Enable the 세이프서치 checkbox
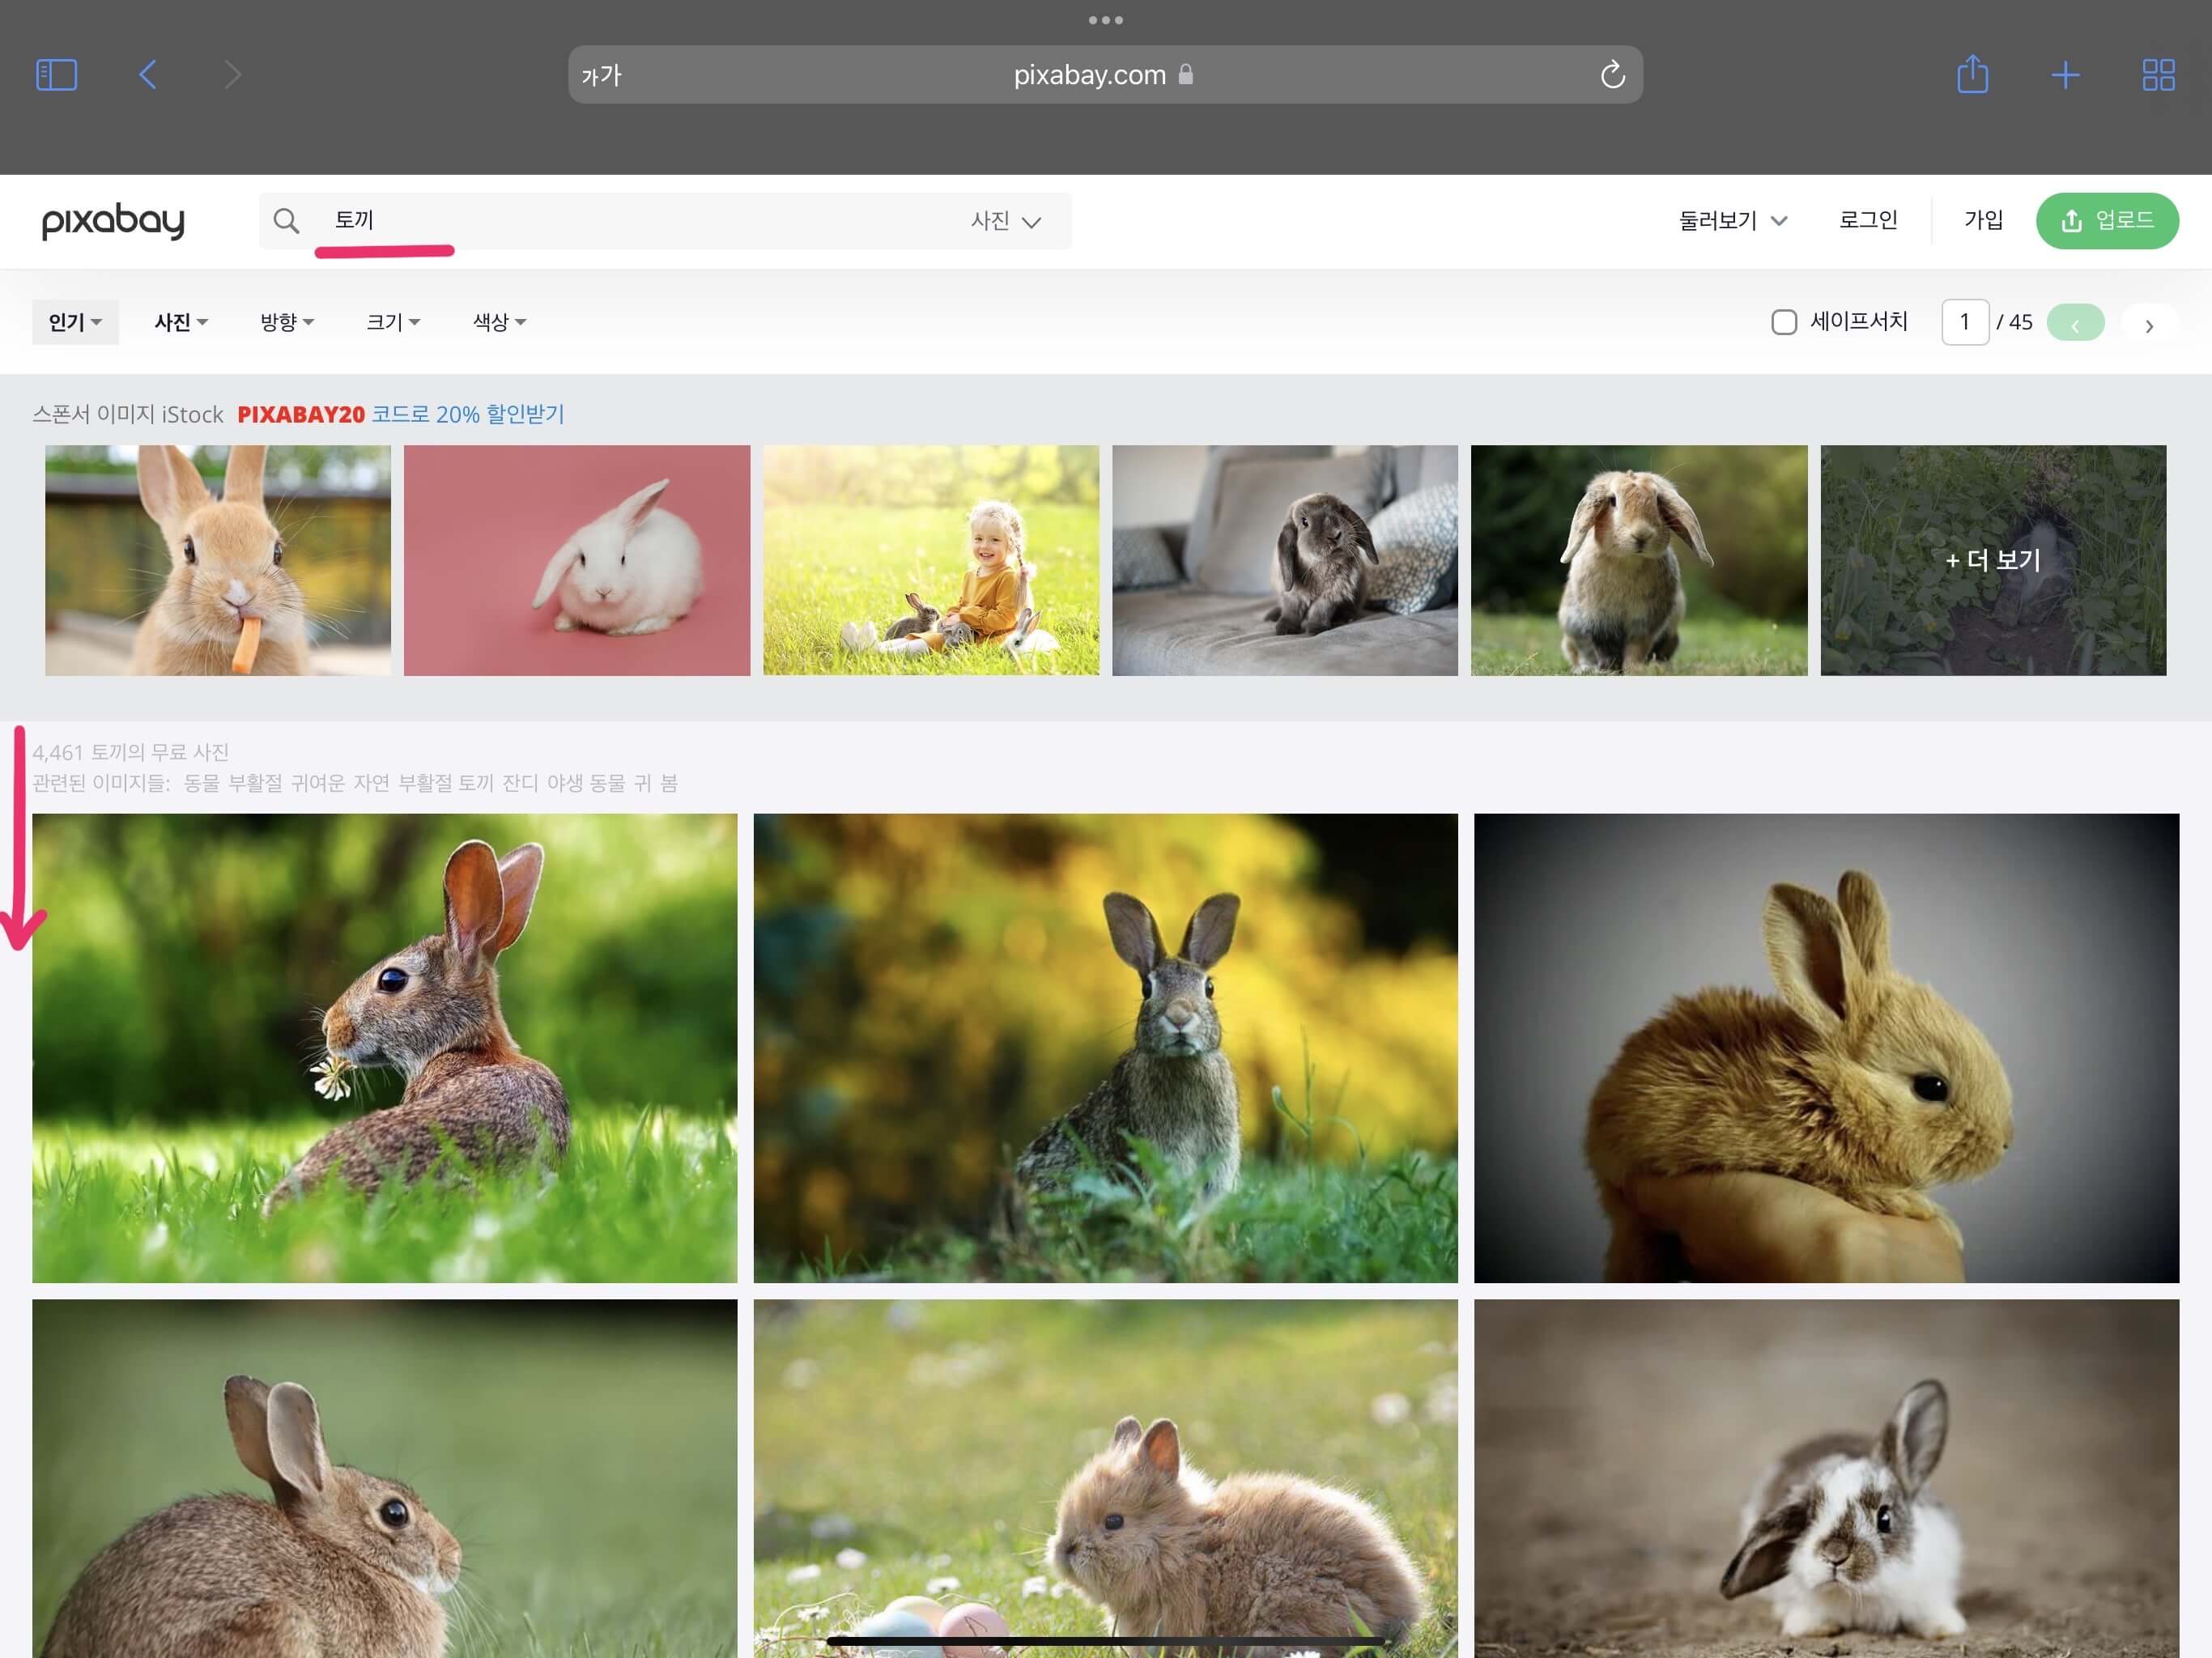The width and height of the screenshot is (2212, 1658). pyautogui.click(x=1783, y=322)
